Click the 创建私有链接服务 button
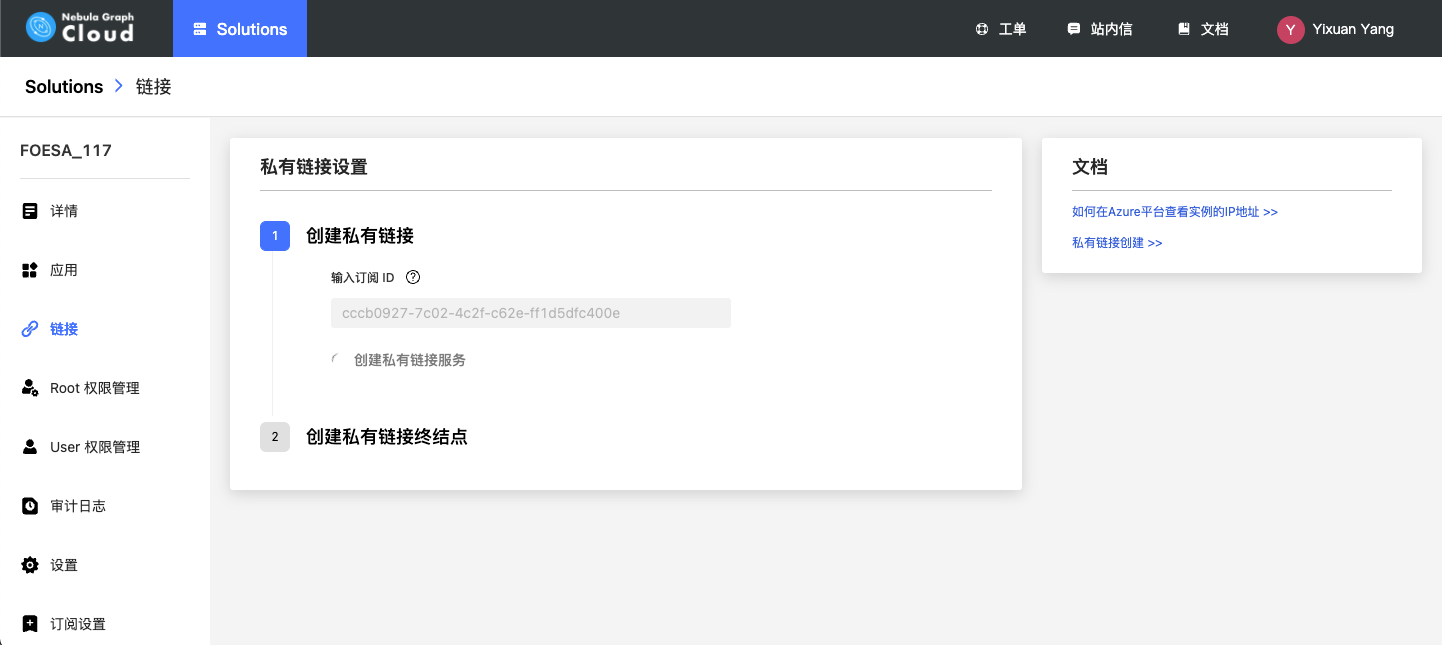Screen dimensions: 1442x645 [409, 360]
